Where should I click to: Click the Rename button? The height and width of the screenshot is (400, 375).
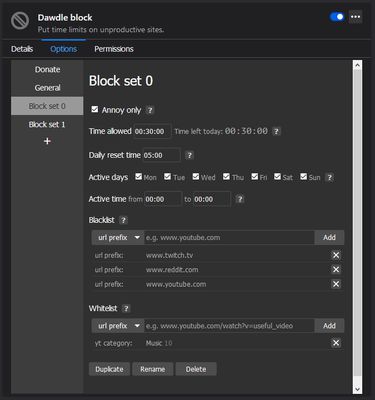pos(153,369)
